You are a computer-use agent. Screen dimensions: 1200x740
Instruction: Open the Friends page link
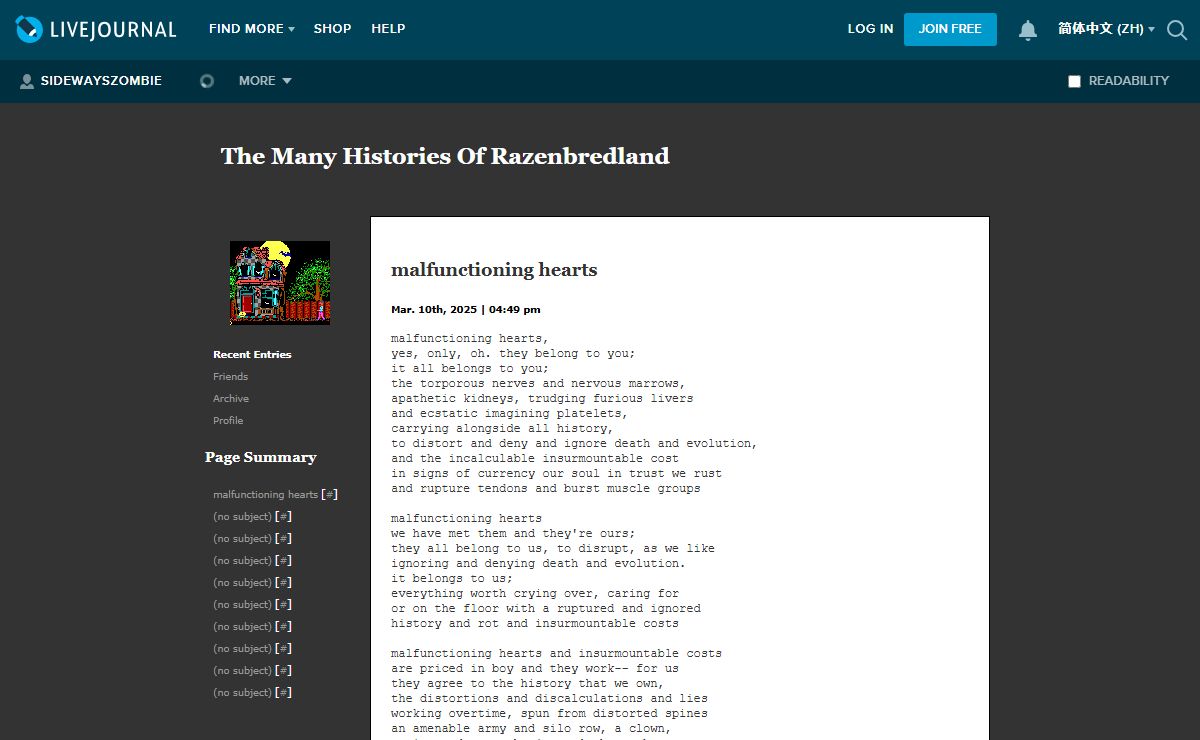(x=230, y=377)
